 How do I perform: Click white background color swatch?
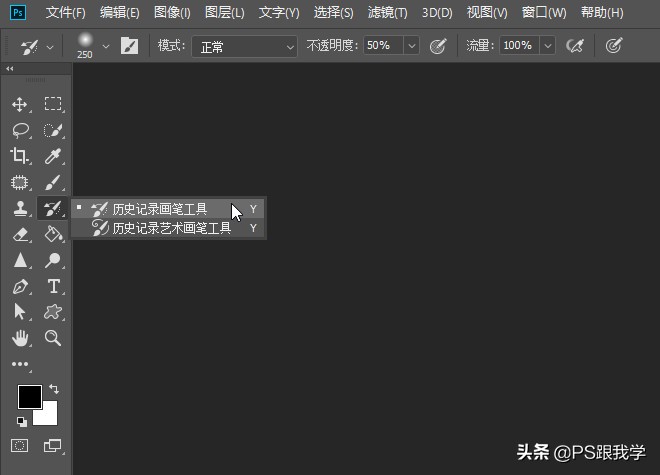pos(49,417)
